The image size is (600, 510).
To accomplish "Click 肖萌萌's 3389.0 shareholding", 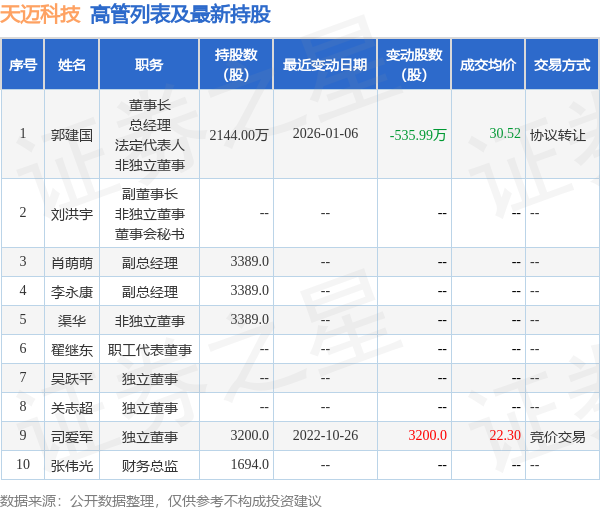I will 249,262.
